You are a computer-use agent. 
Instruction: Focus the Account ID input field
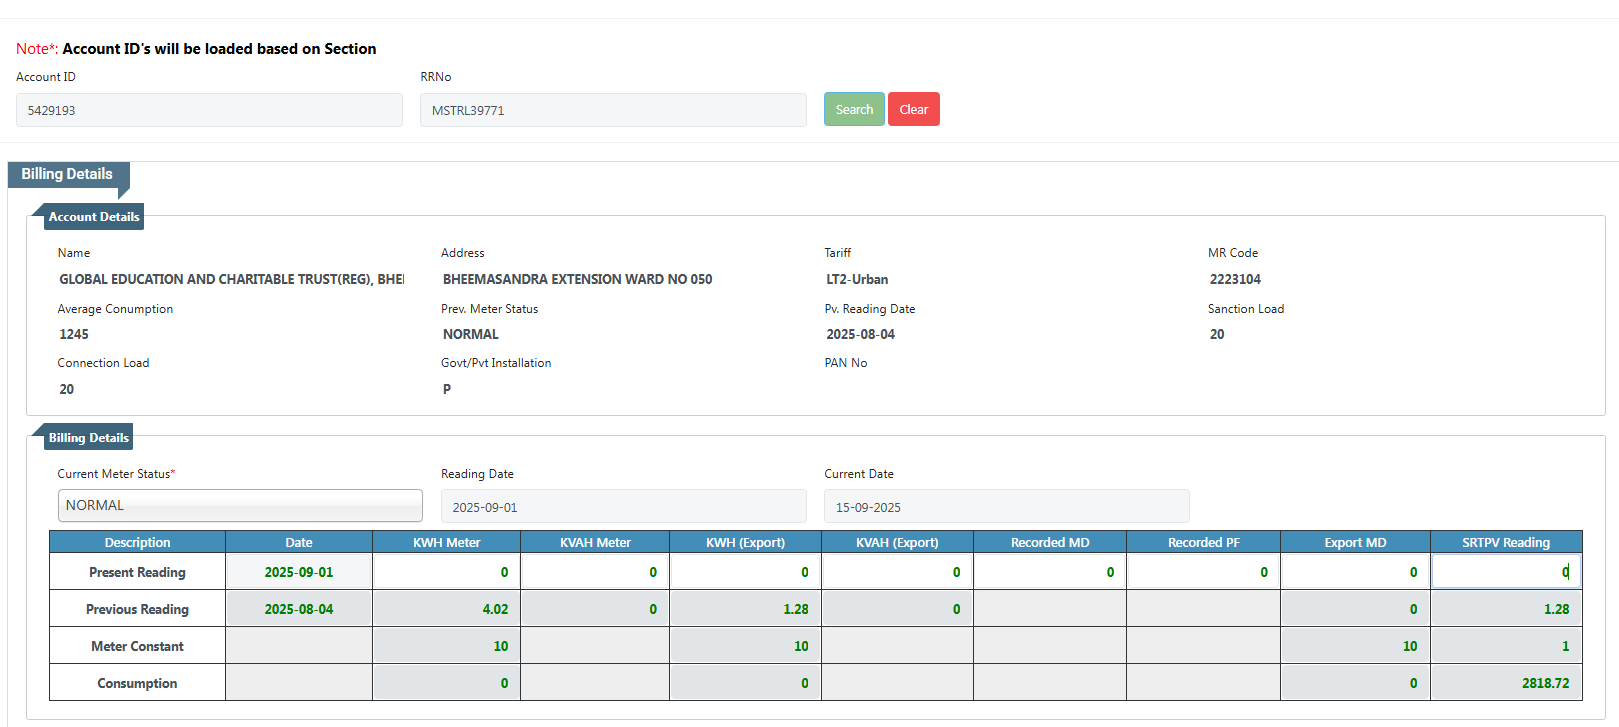[x=209, y=110]
